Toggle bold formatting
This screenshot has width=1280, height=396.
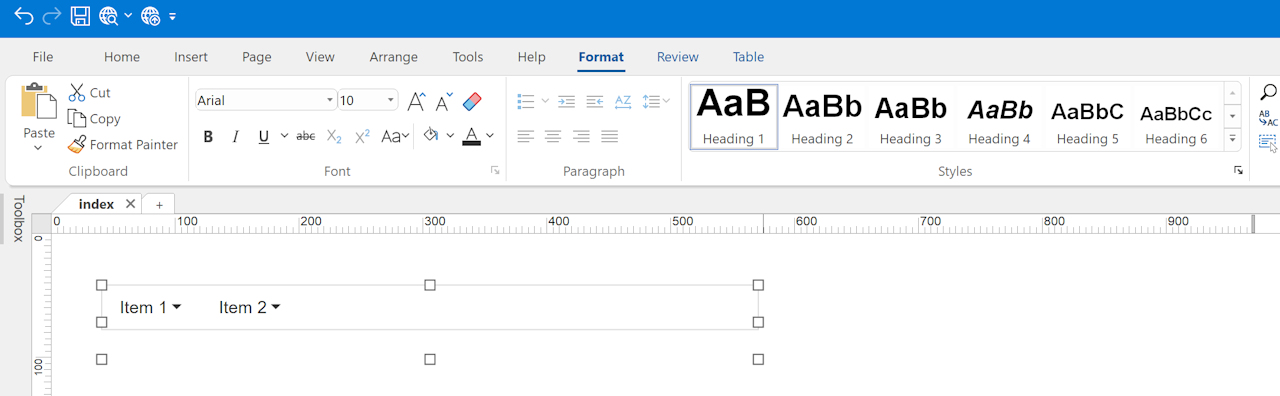(208, 137)
